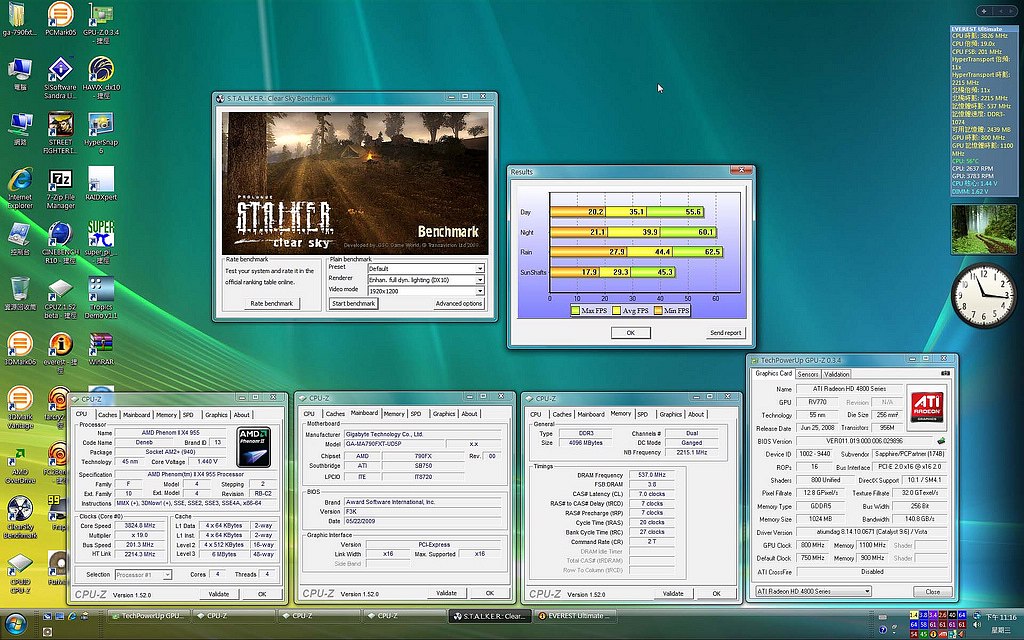Click OK in the CPU-Z Memory window
The image size is (1024, 640).
[x=716, y=594]
